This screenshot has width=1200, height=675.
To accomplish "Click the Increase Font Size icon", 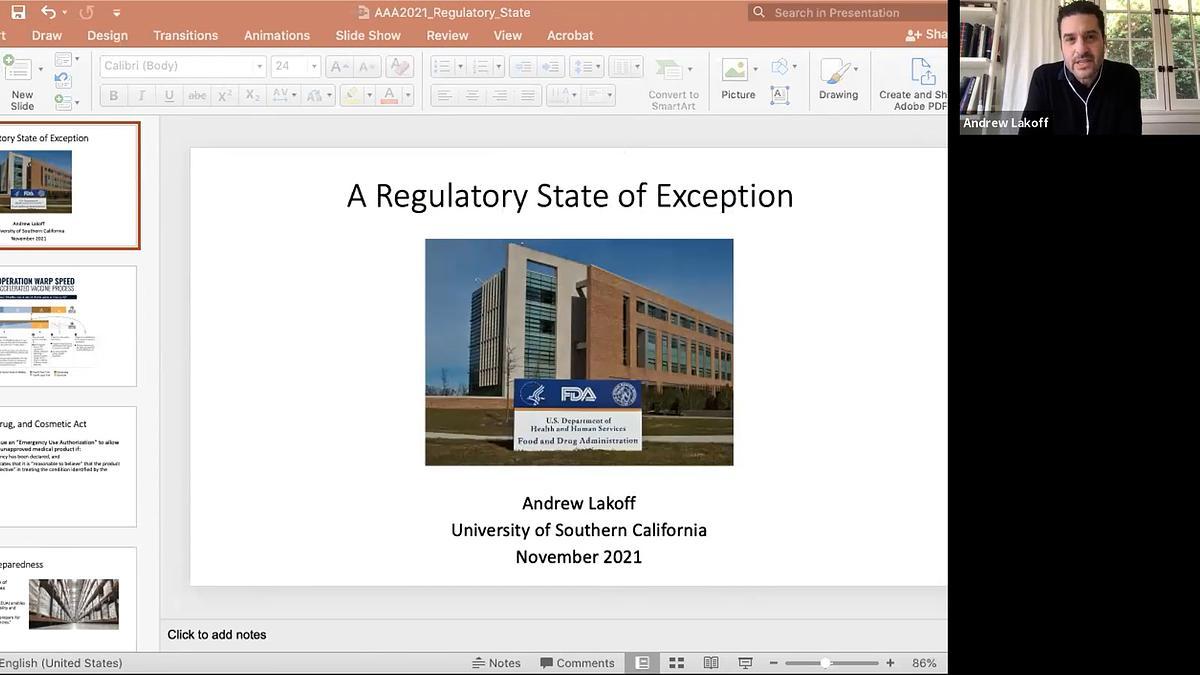I will [339, 66].
